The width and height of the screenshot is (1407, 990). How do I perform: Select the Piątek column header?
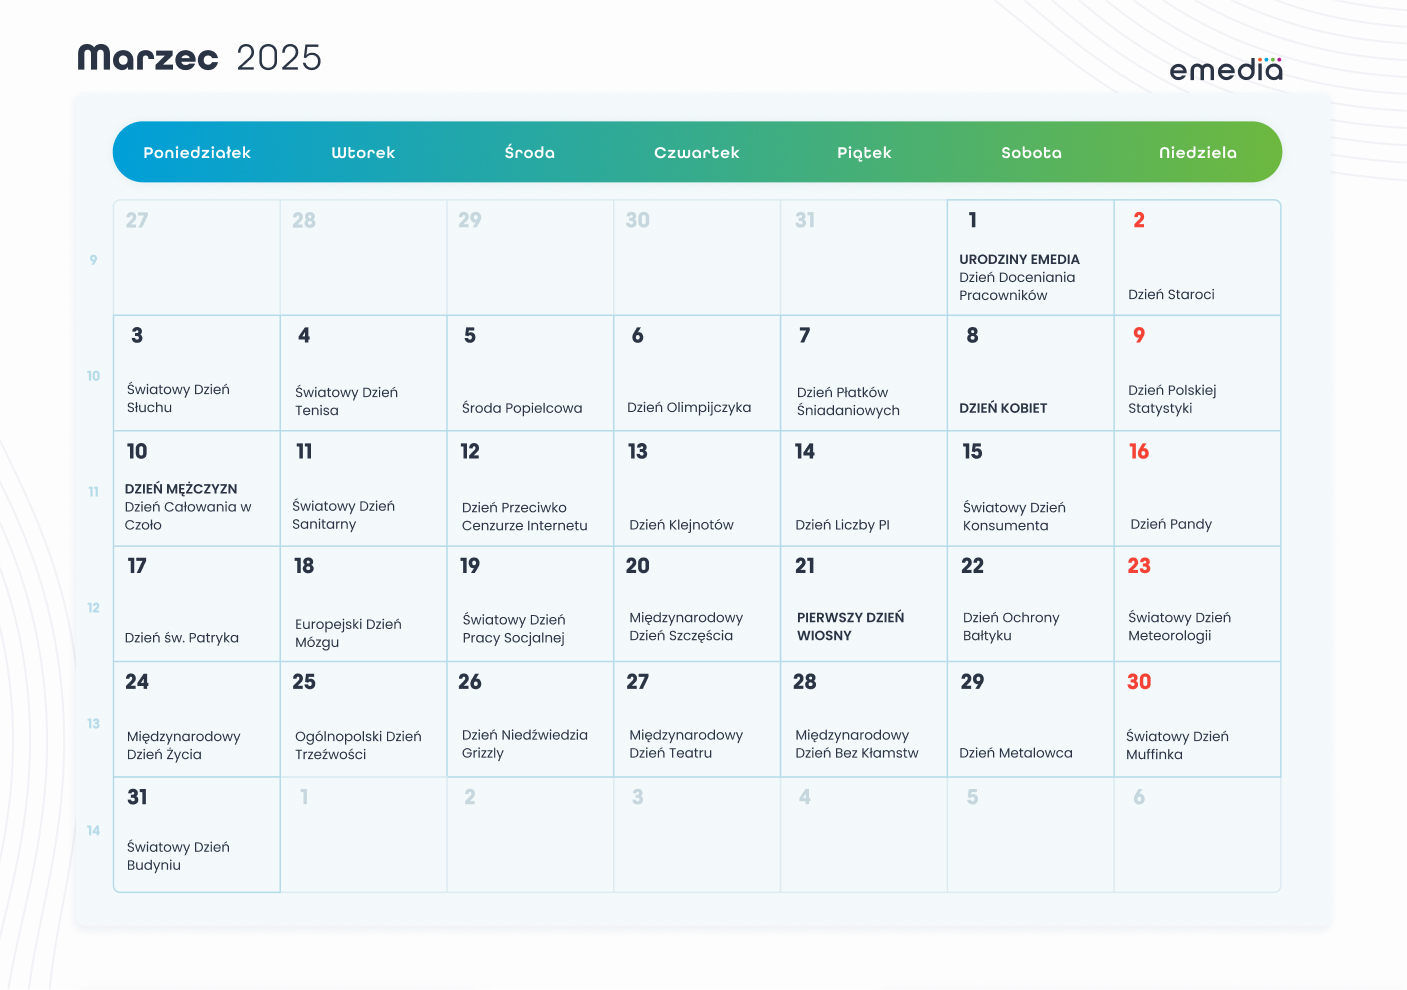tap(864, 153)
